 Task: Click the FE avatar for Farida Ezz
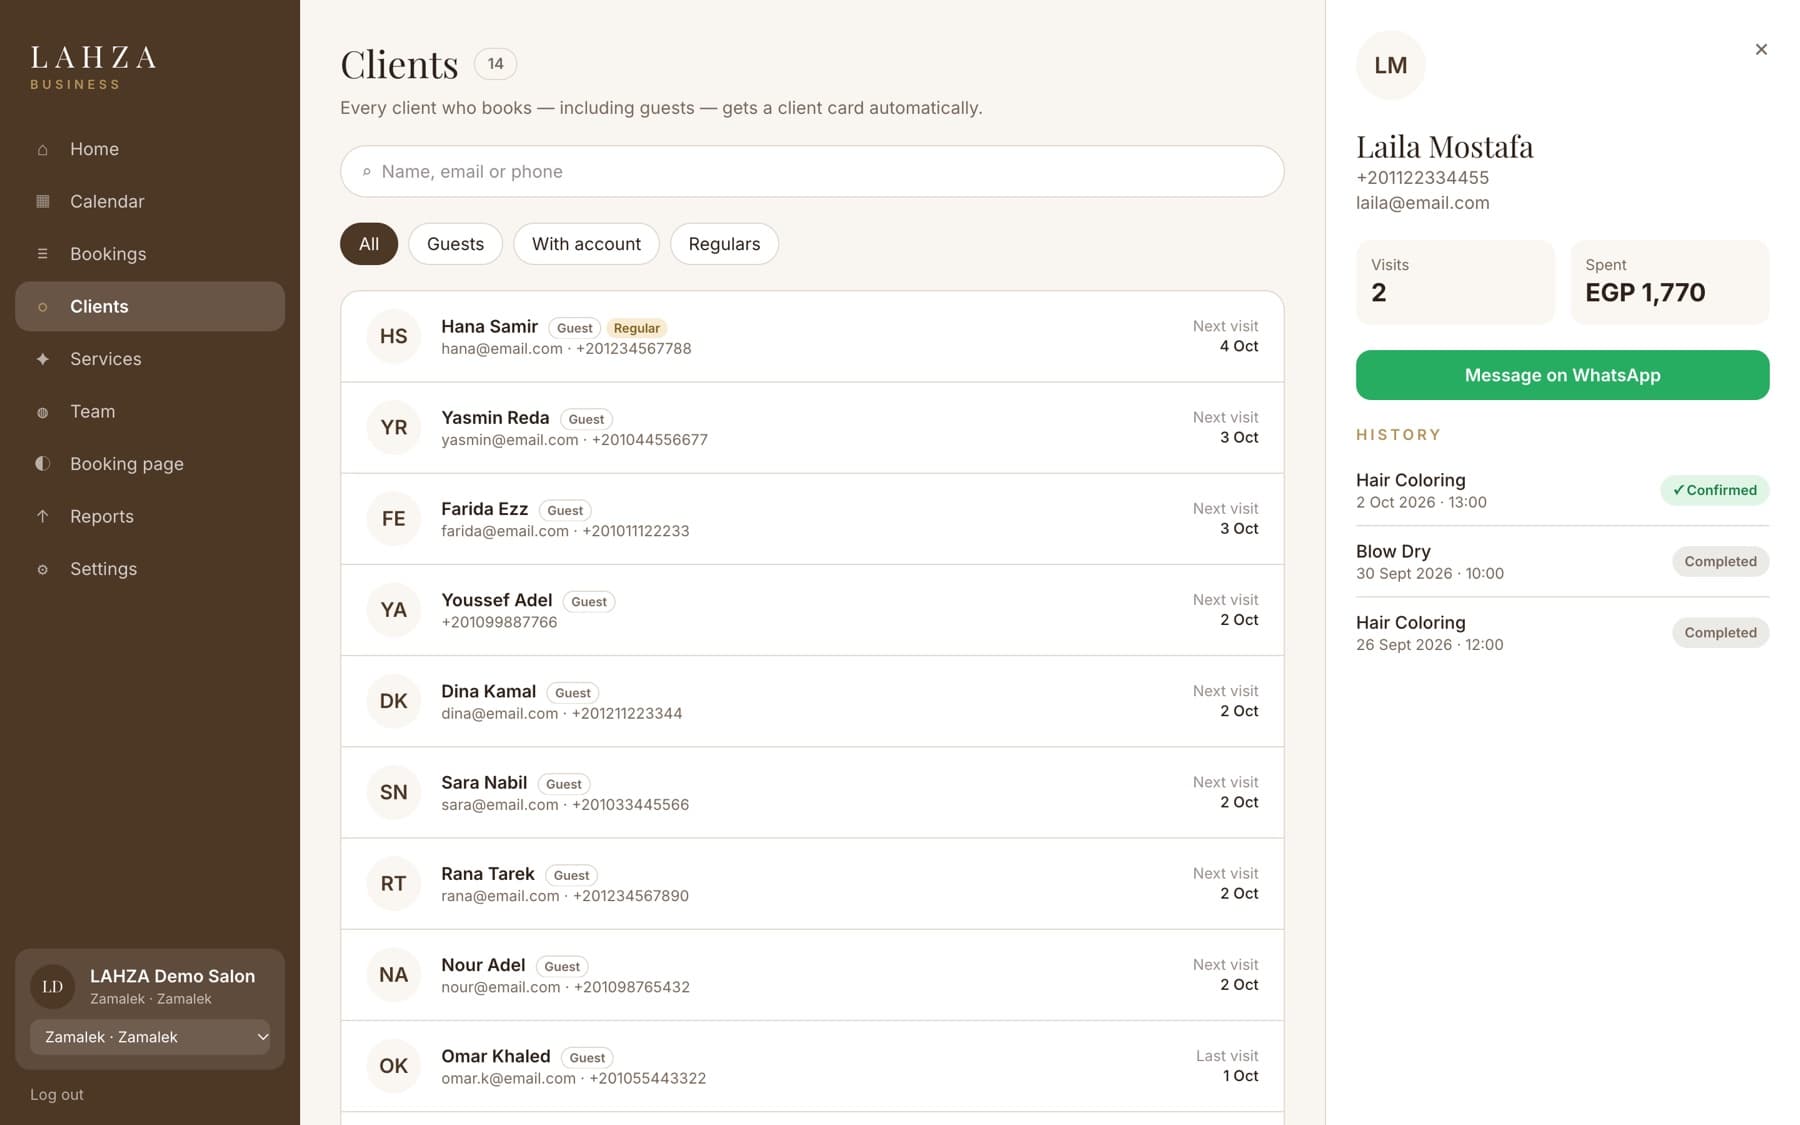(x=393, y=519)
